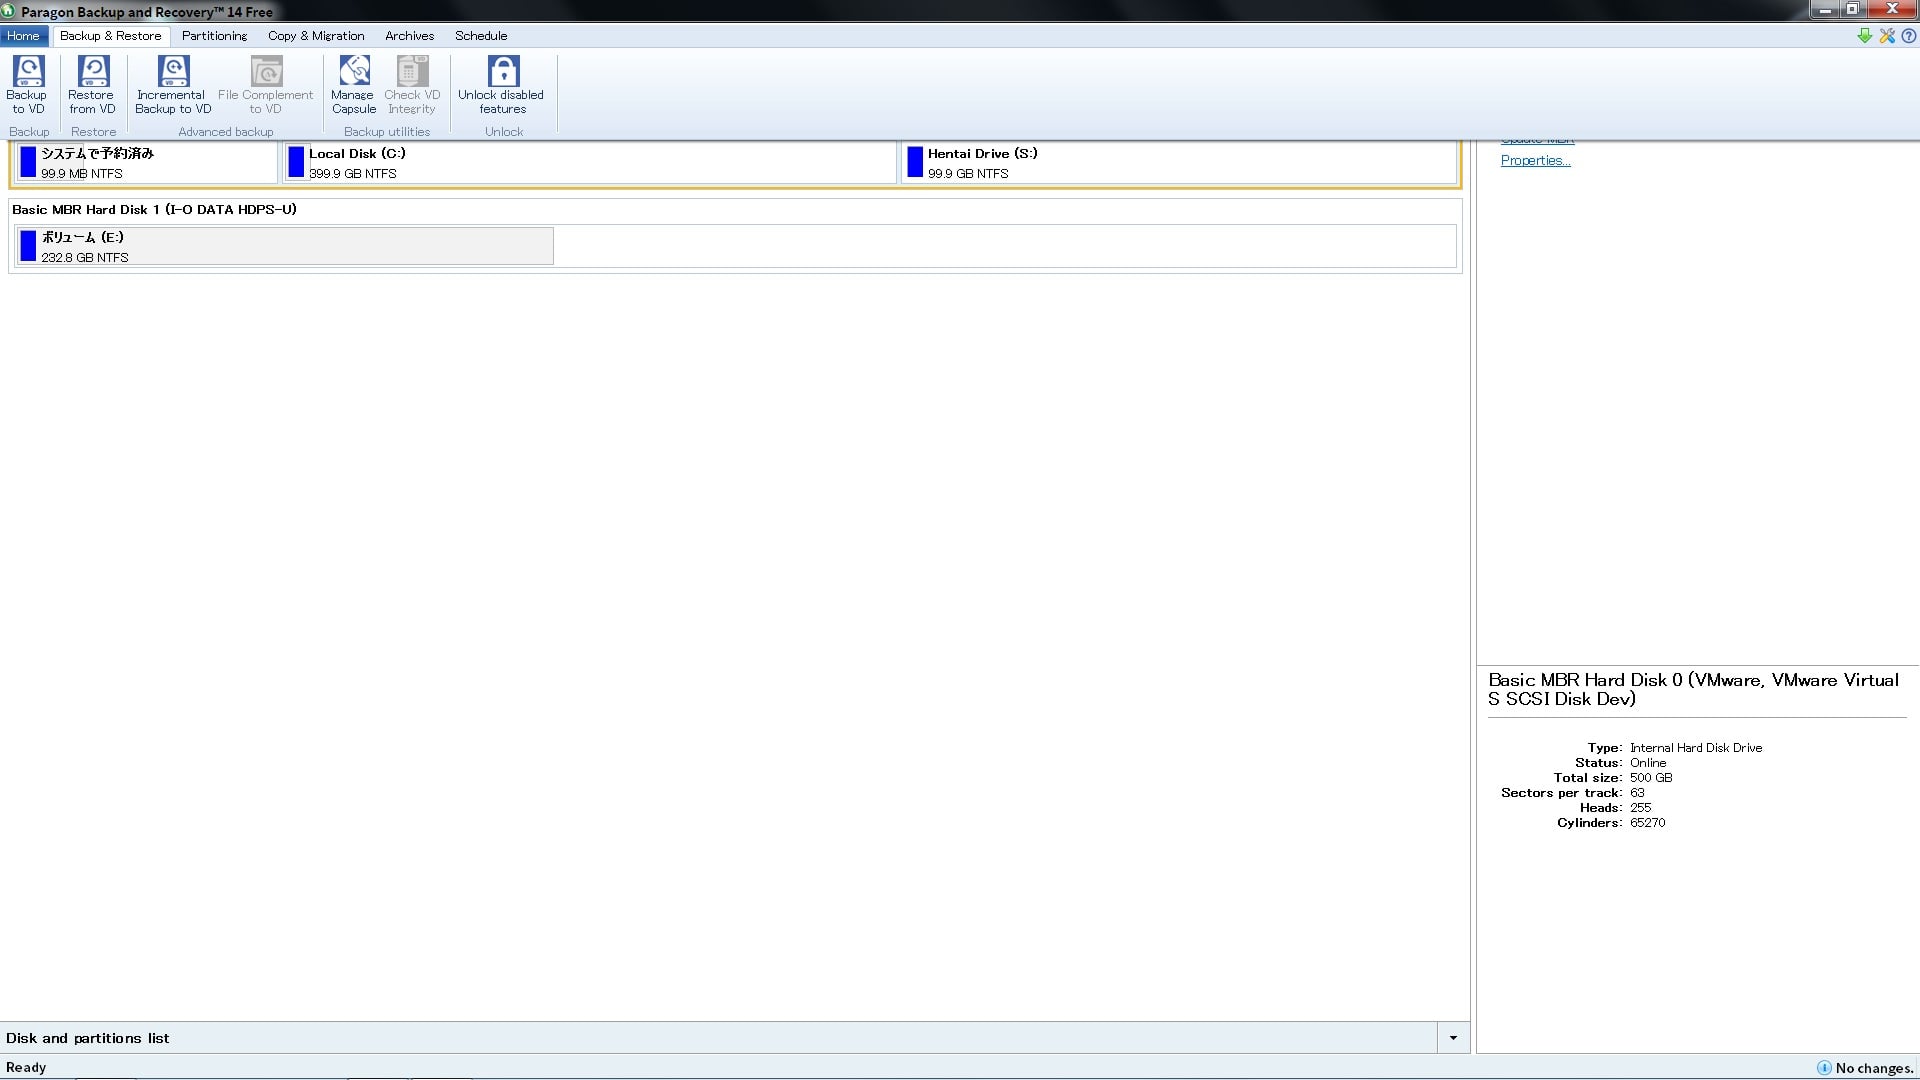
Task: Click the Status Online value
Action: coord(1648,763)
